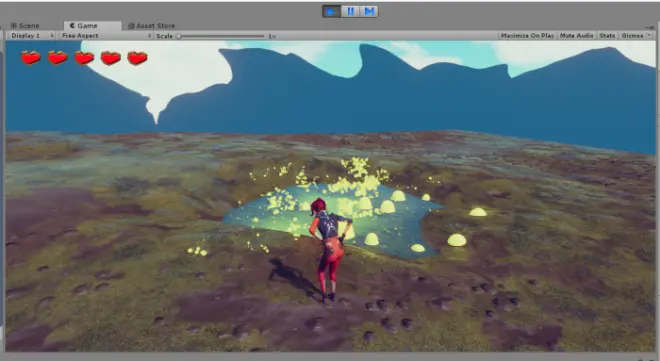Switch to the Scene tab

[x=25, y=26]
